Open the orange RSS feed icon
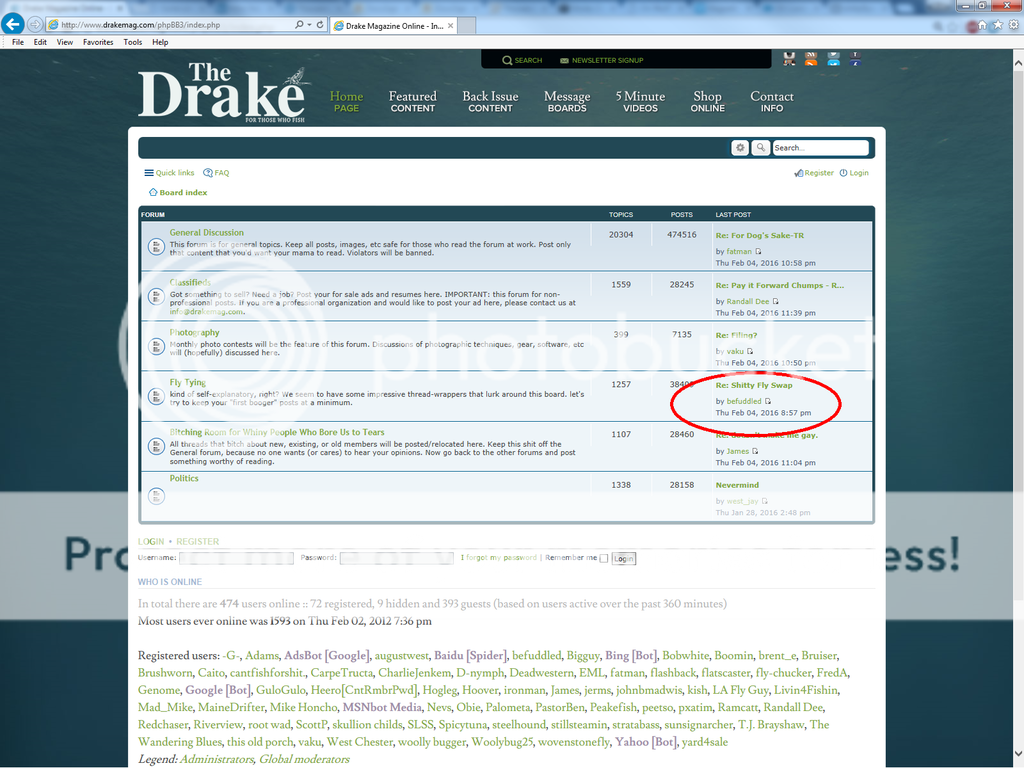The width and height of the screenshot is (1024, 768). 811,59
